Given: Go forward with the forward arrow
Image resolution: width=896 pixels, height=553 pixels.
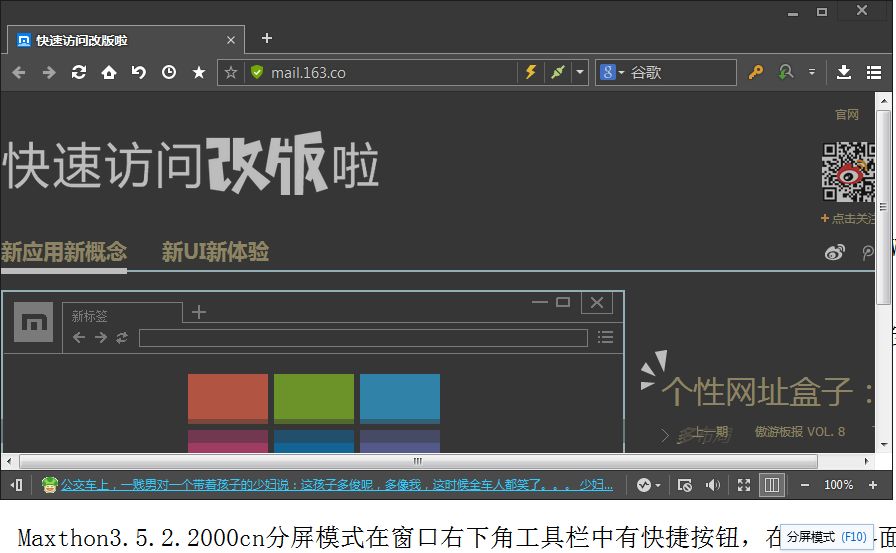Looking at the screenshot, I should point(49,73).
